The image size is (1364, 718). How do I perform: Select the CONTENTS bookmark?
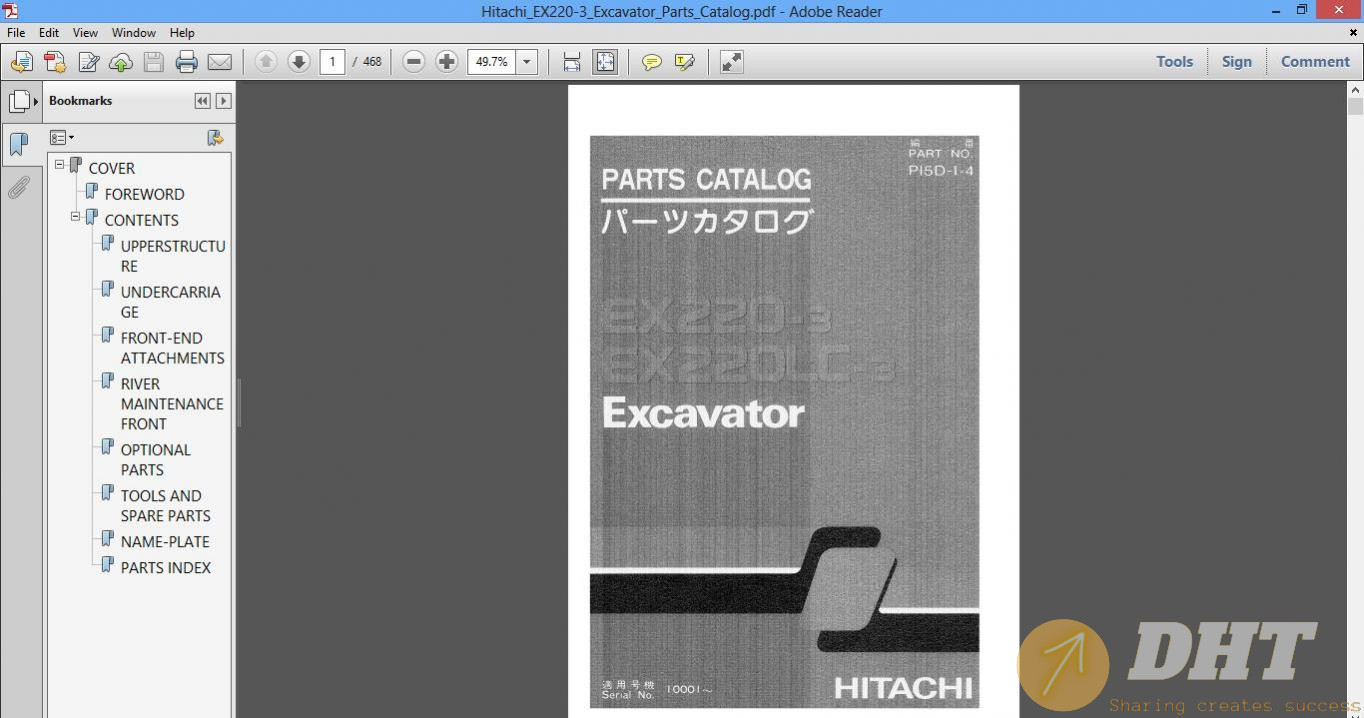[141, 220]
